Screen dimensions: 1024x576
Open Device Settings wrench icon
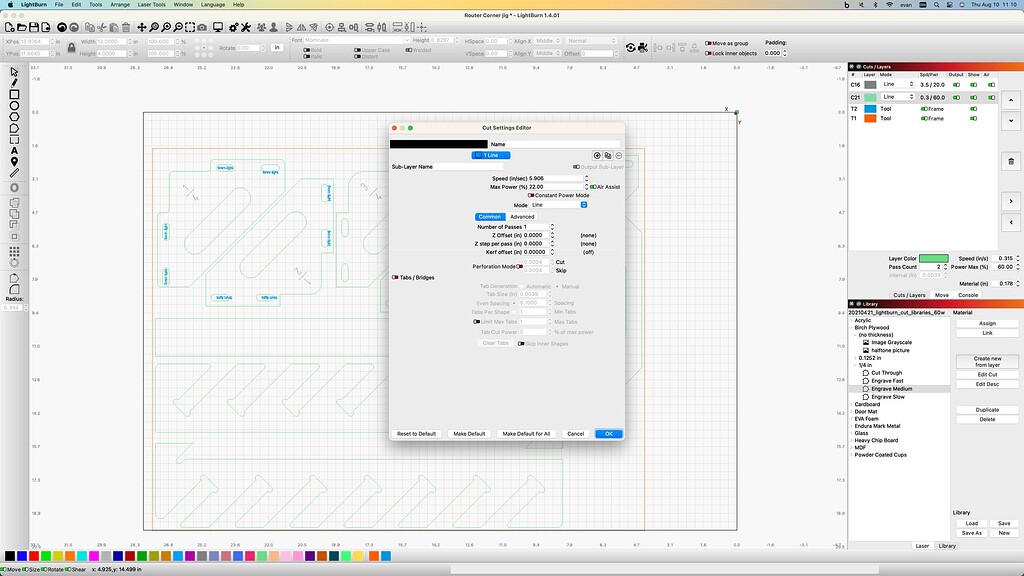tap(246, 27)
